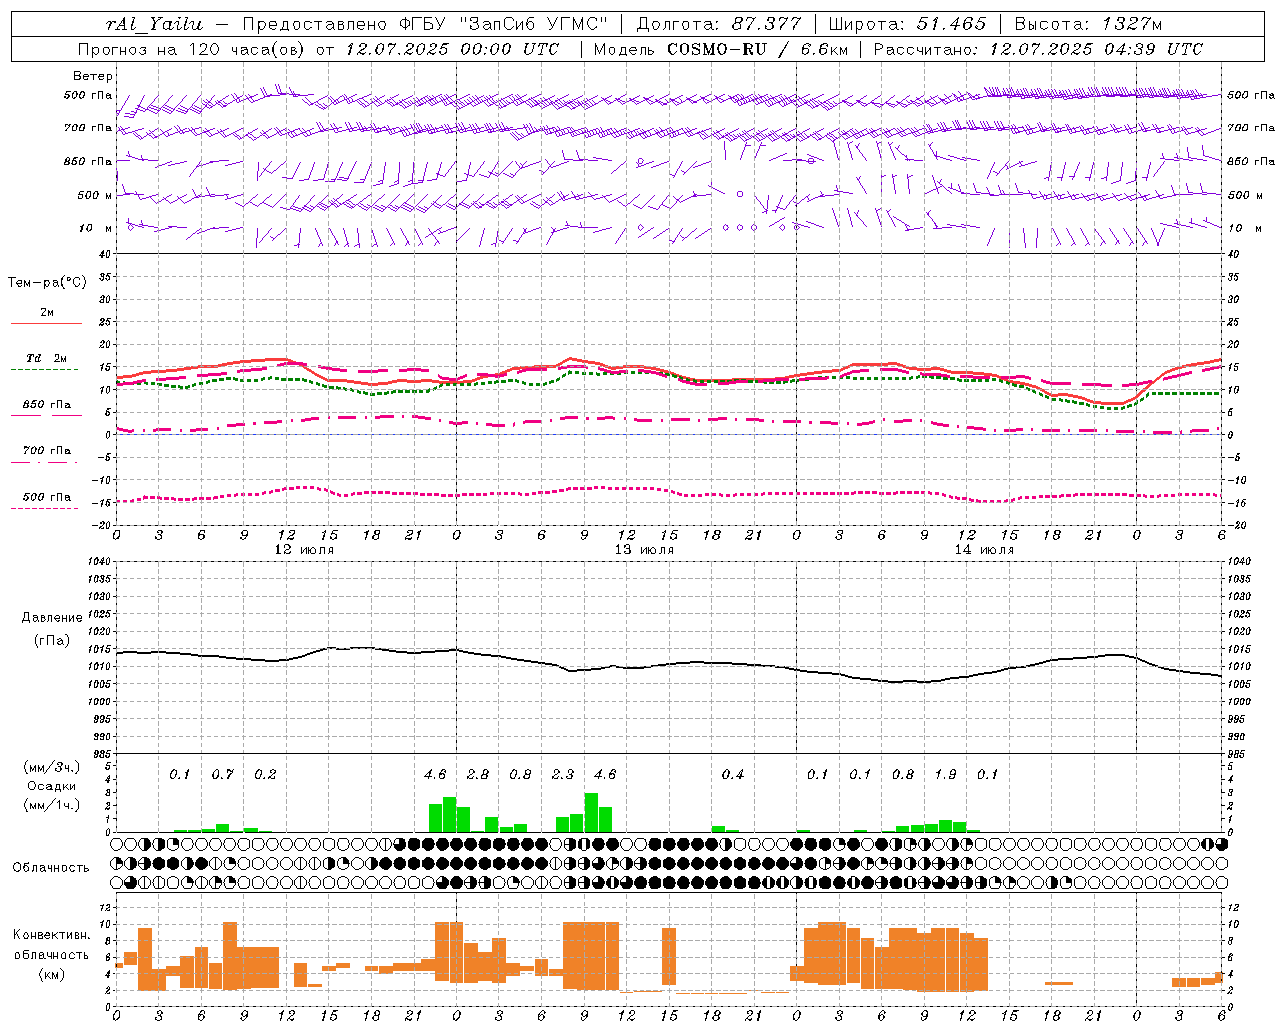Viewport: 1280px width, 1024px height.
Task: Click the Конвективн. convective cloud label
Action: 52,935
